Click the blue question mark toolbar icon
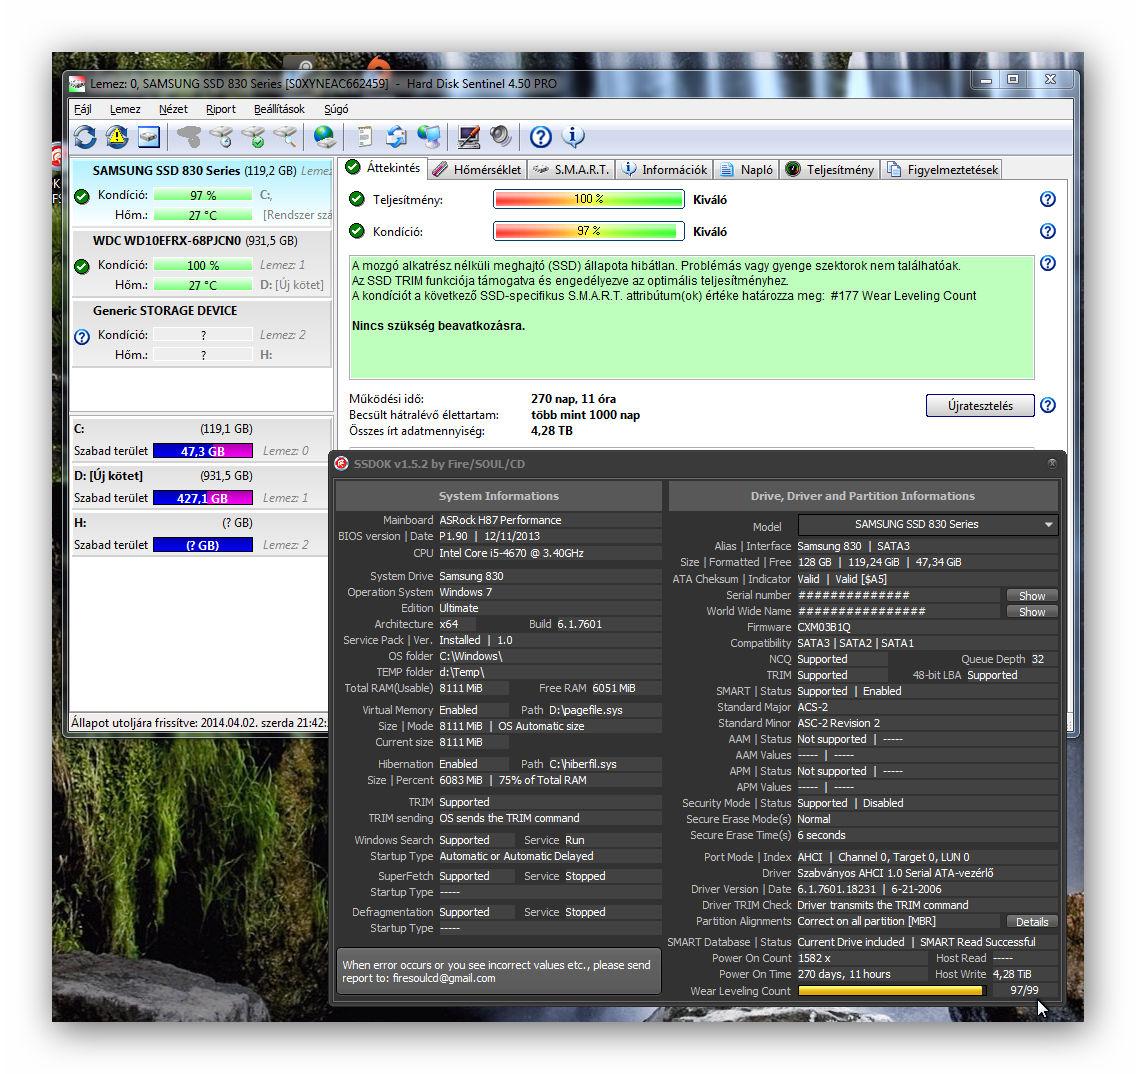This screenshot has height=1074, width=1136. [x=540, y=136]
